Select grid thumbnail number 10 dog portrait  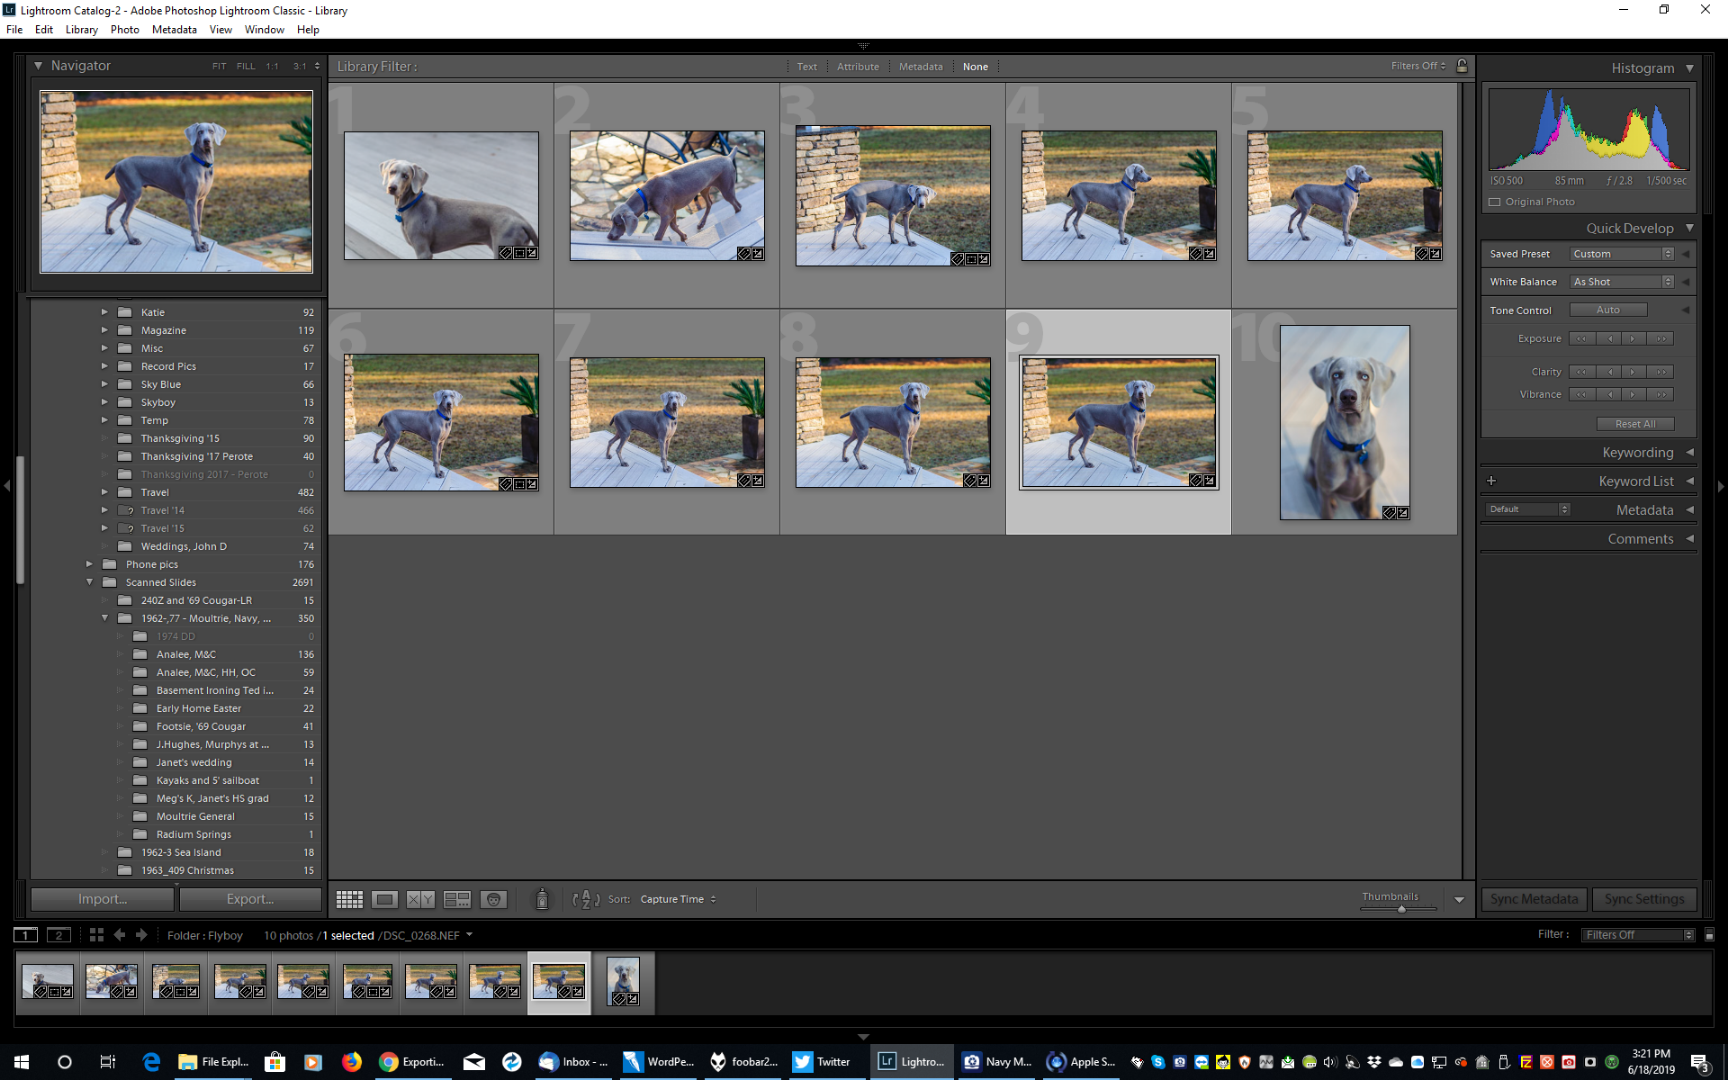(1345, 422)
